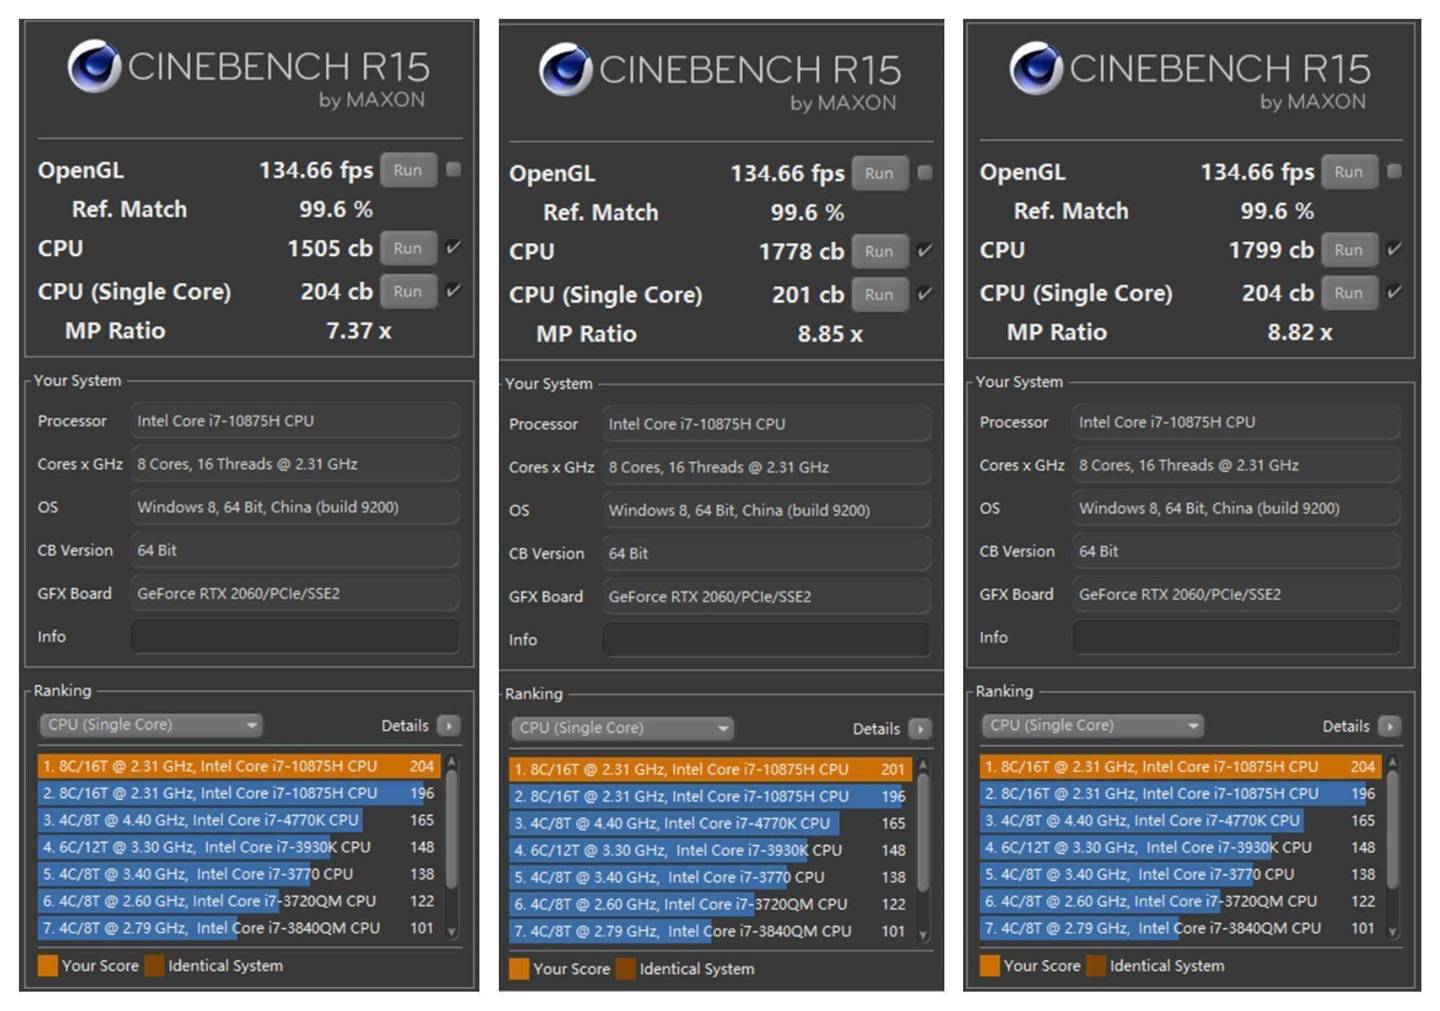
Task: Click ranking scroll-up arrow in the middle window
Action: (923, 766)
